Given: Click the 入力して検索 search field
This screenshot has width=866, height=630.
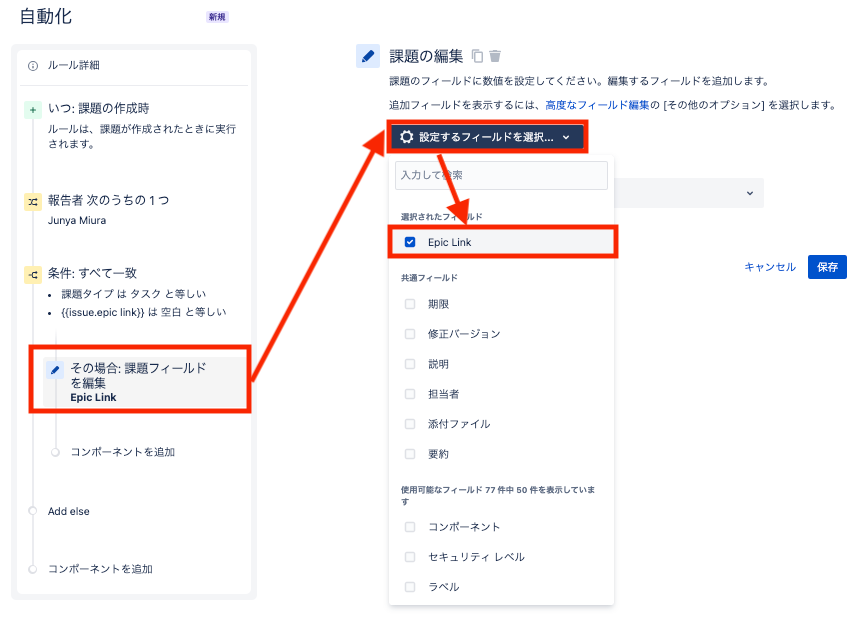Looking at the screenshot, I should (501, 175).
